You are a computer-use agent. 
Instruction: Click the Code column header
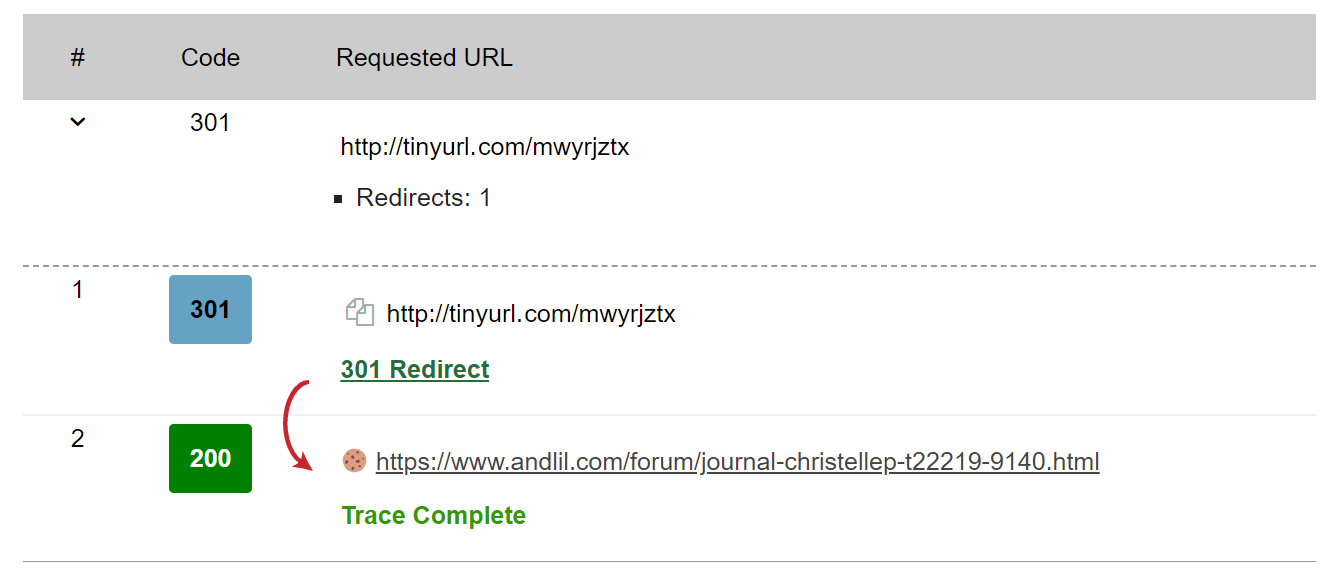coord(210,58)
